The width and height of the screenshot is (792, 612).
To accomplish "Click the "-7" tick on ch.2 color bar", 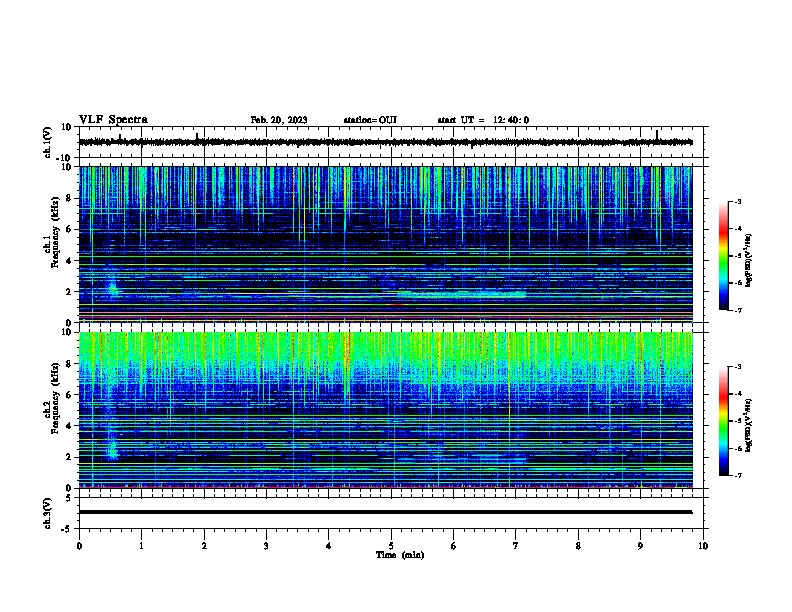I will point(737,475).
